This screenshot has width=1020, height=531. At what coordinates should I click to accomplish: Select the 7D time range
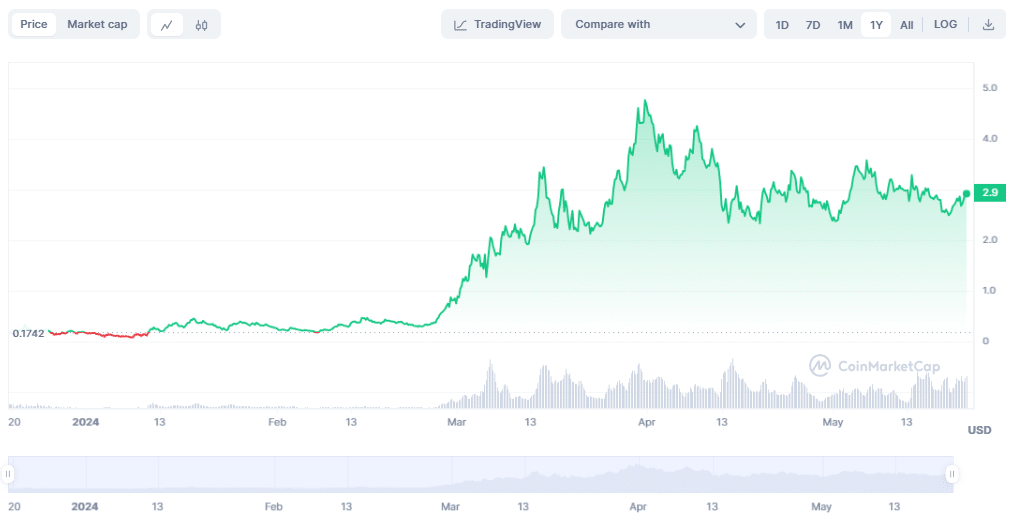(x=813, y=24)
